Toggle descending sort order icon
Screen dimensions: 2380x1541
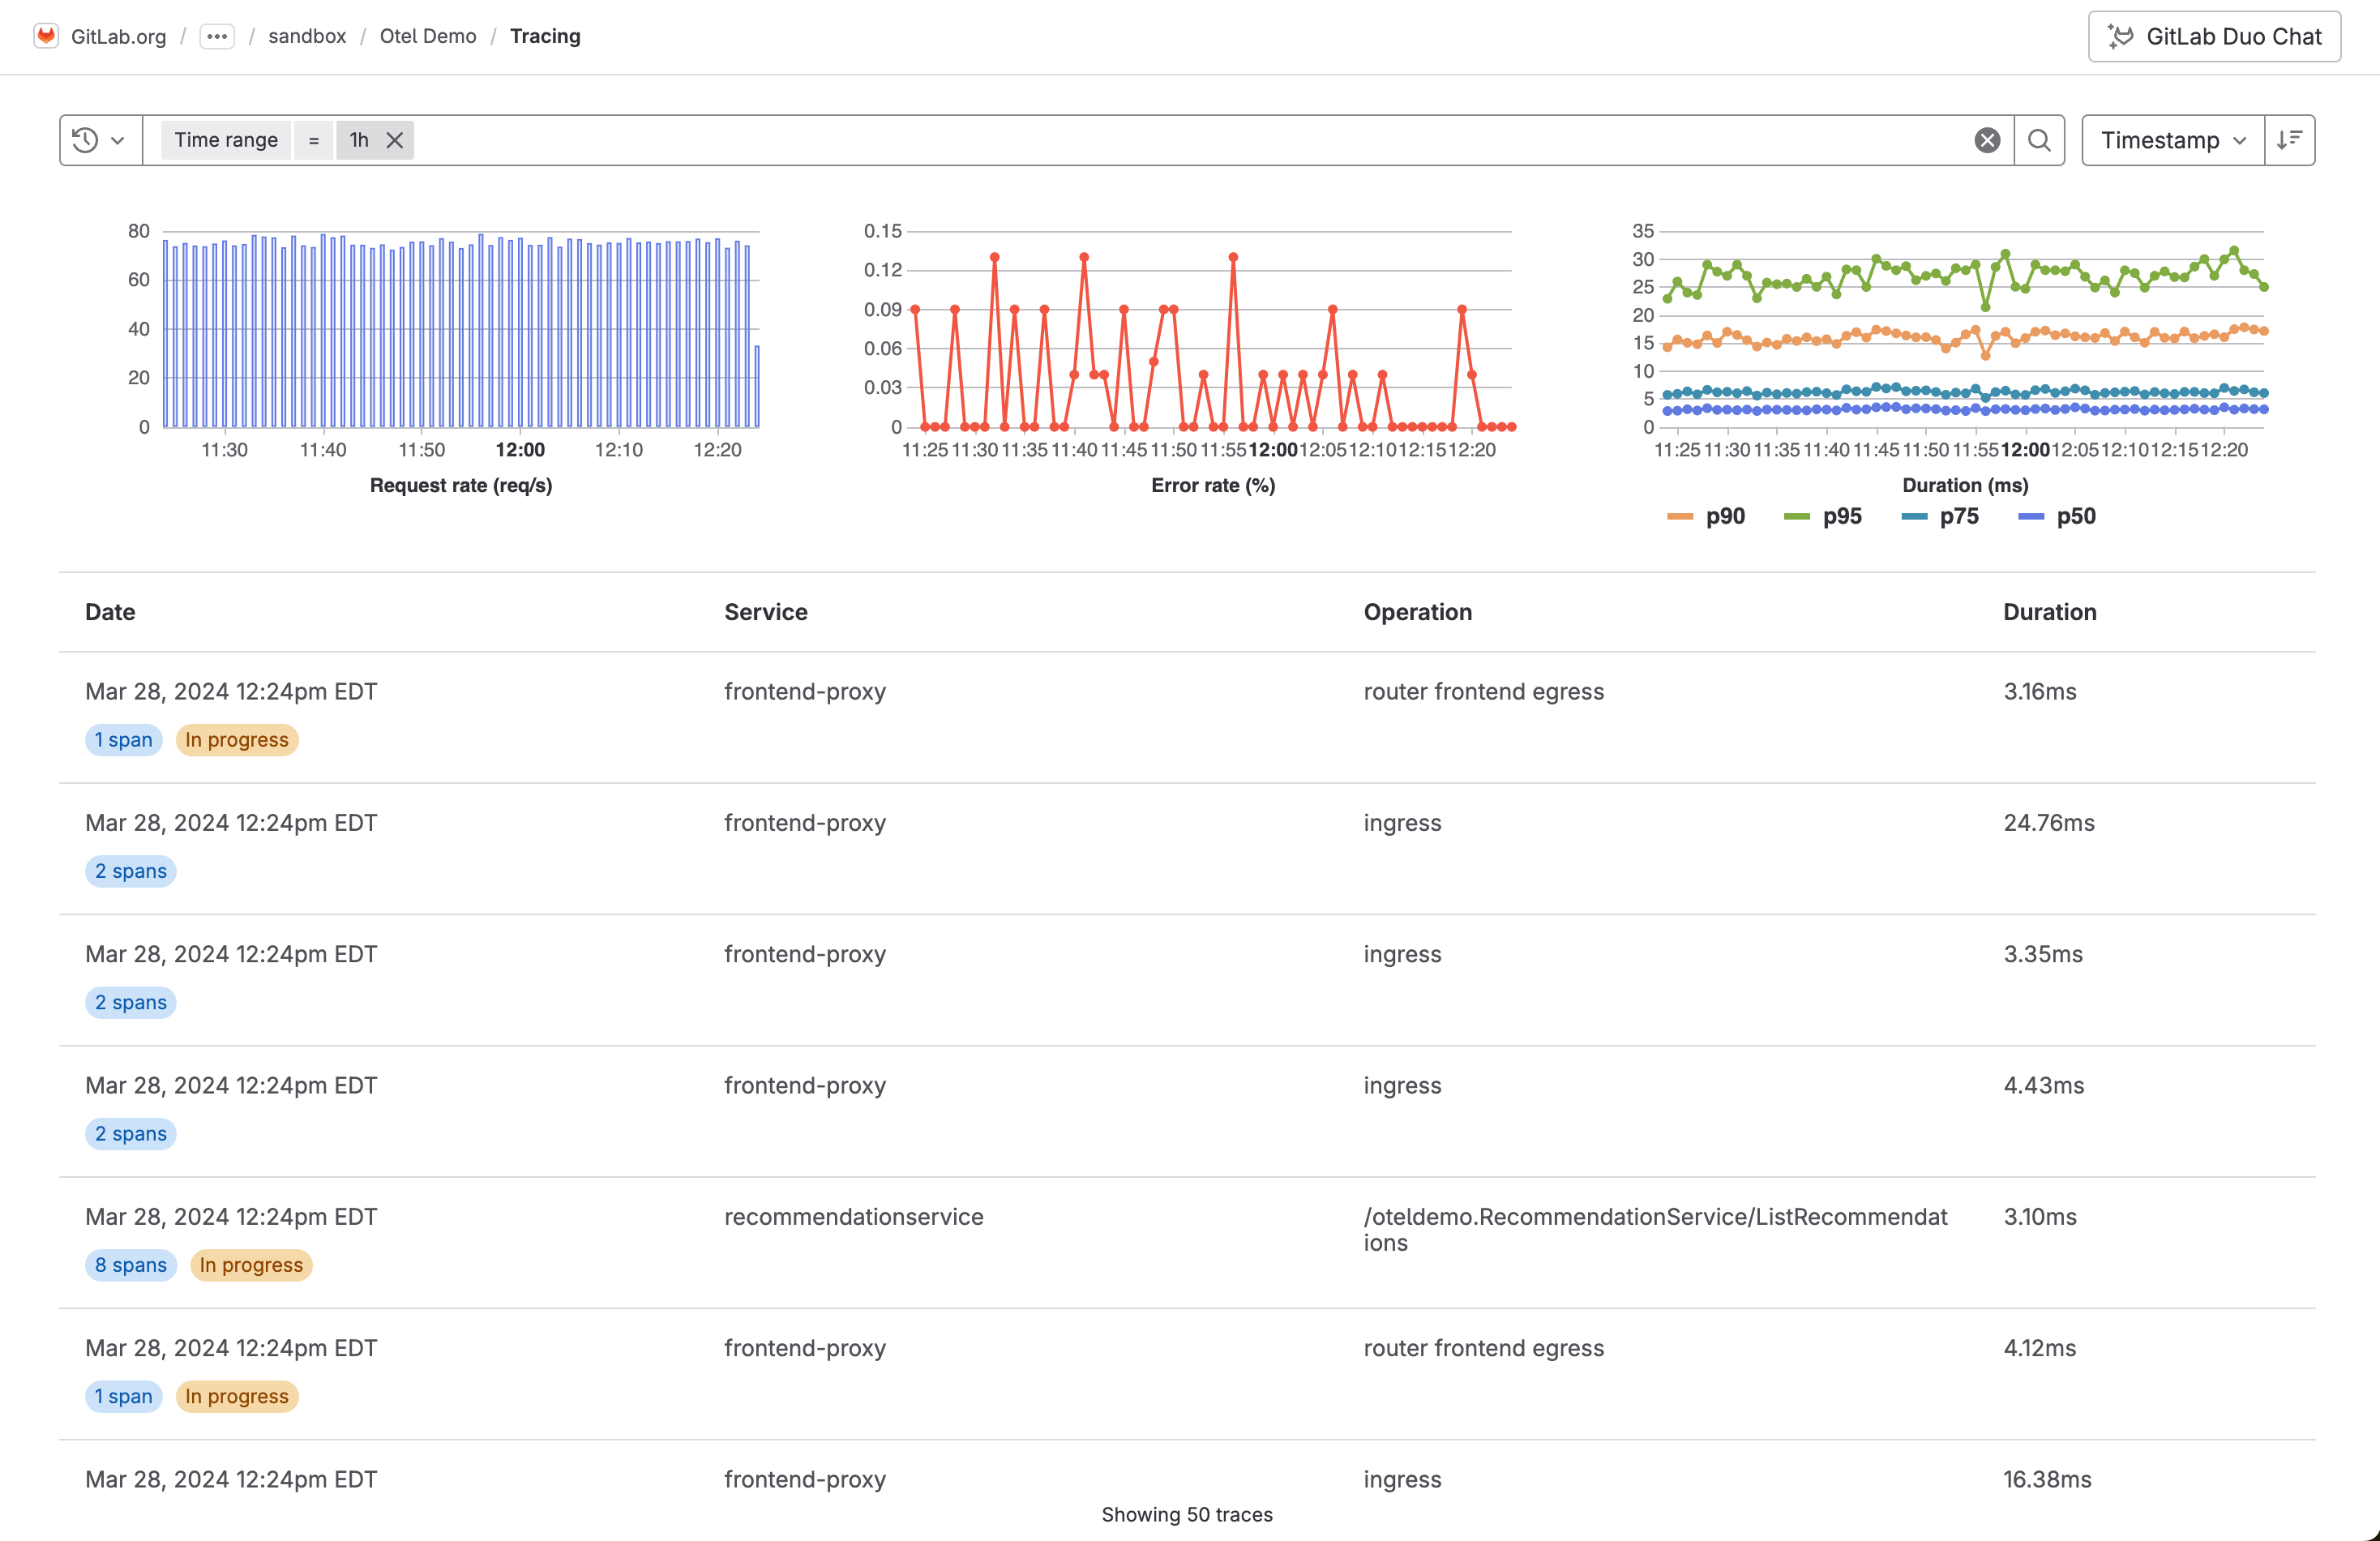[2289, 140]
